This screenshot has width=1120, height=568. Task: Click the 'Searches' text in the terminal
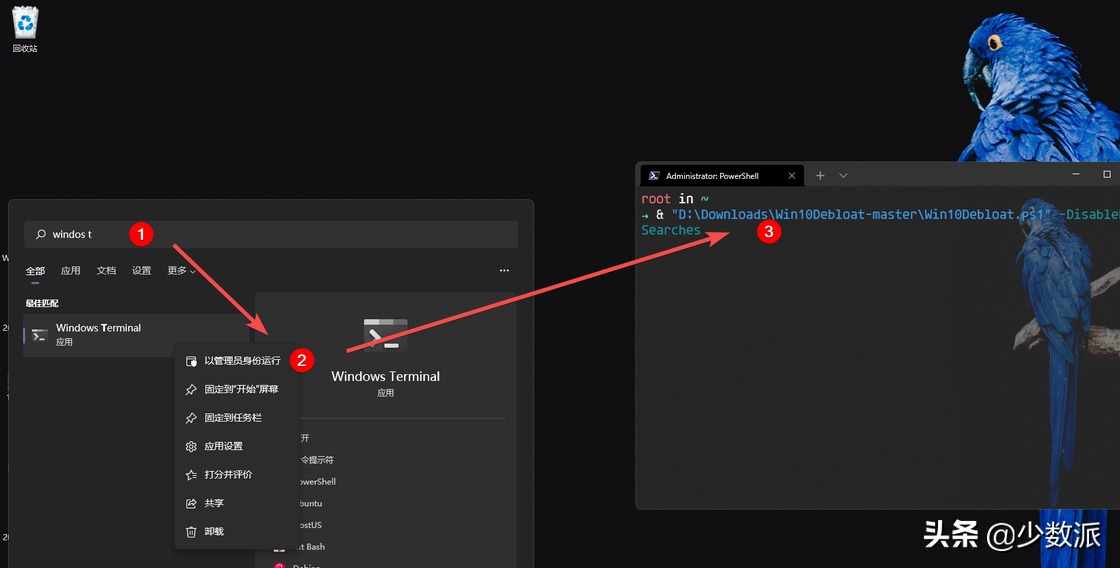tap(671, 230)
